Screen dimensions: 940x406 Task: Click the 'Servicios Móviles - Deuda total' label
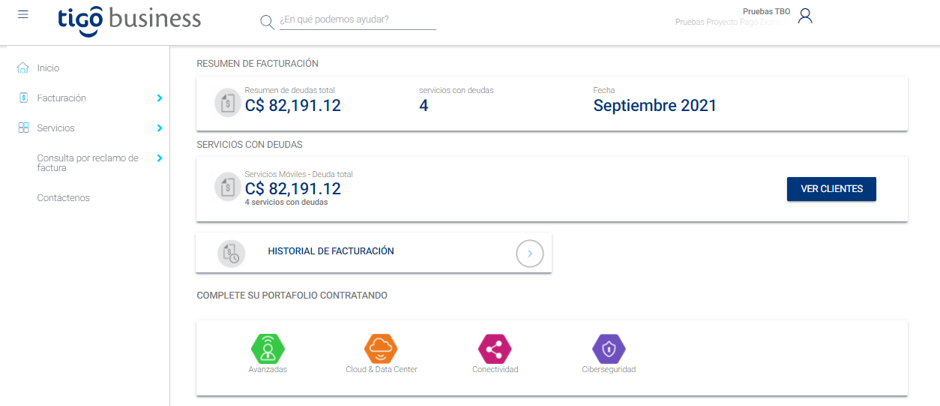299,175
